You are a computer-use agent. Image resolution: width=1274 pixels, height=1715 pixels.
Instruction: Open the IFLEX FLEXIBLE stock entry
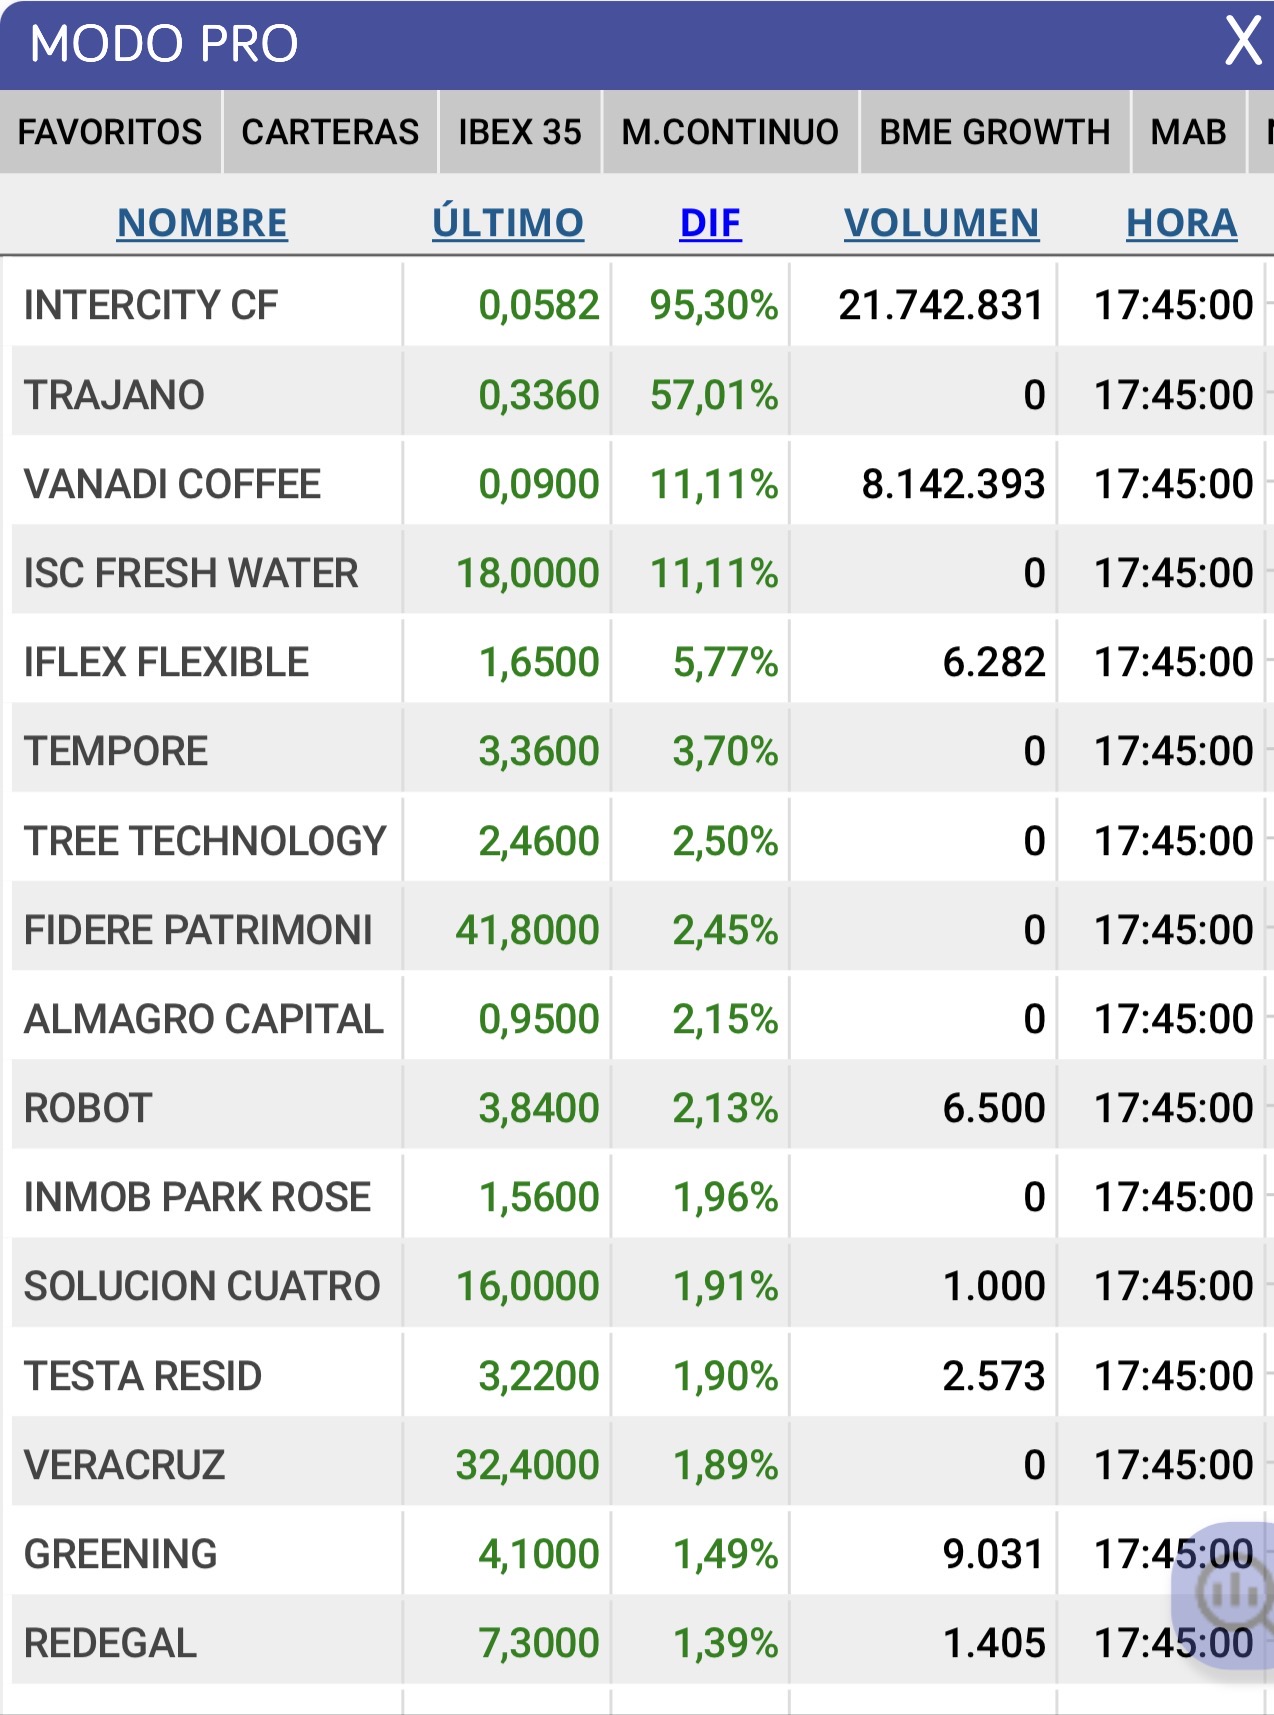(638, 662)
